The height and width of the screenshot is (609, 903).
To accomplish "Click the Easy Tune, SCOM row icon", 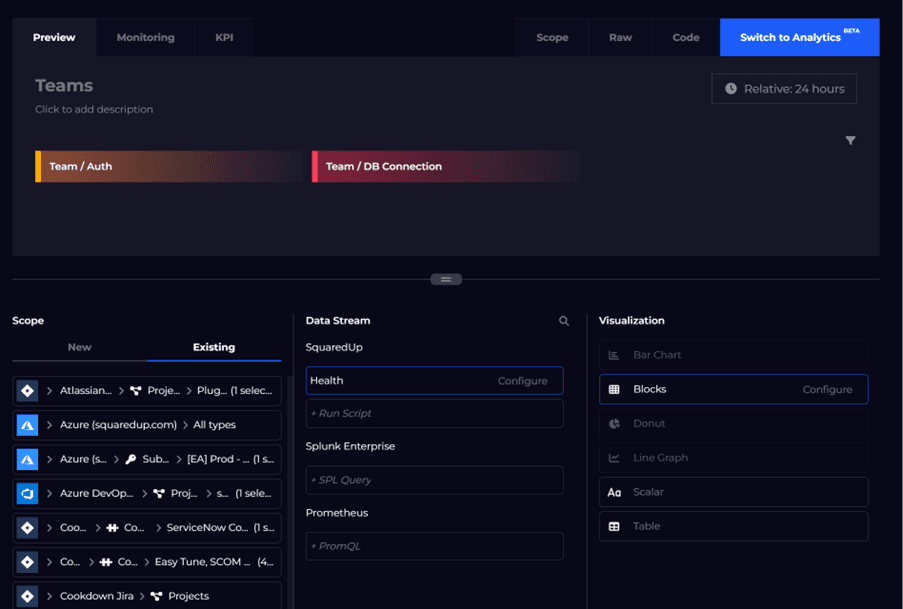I will point(27,562).
